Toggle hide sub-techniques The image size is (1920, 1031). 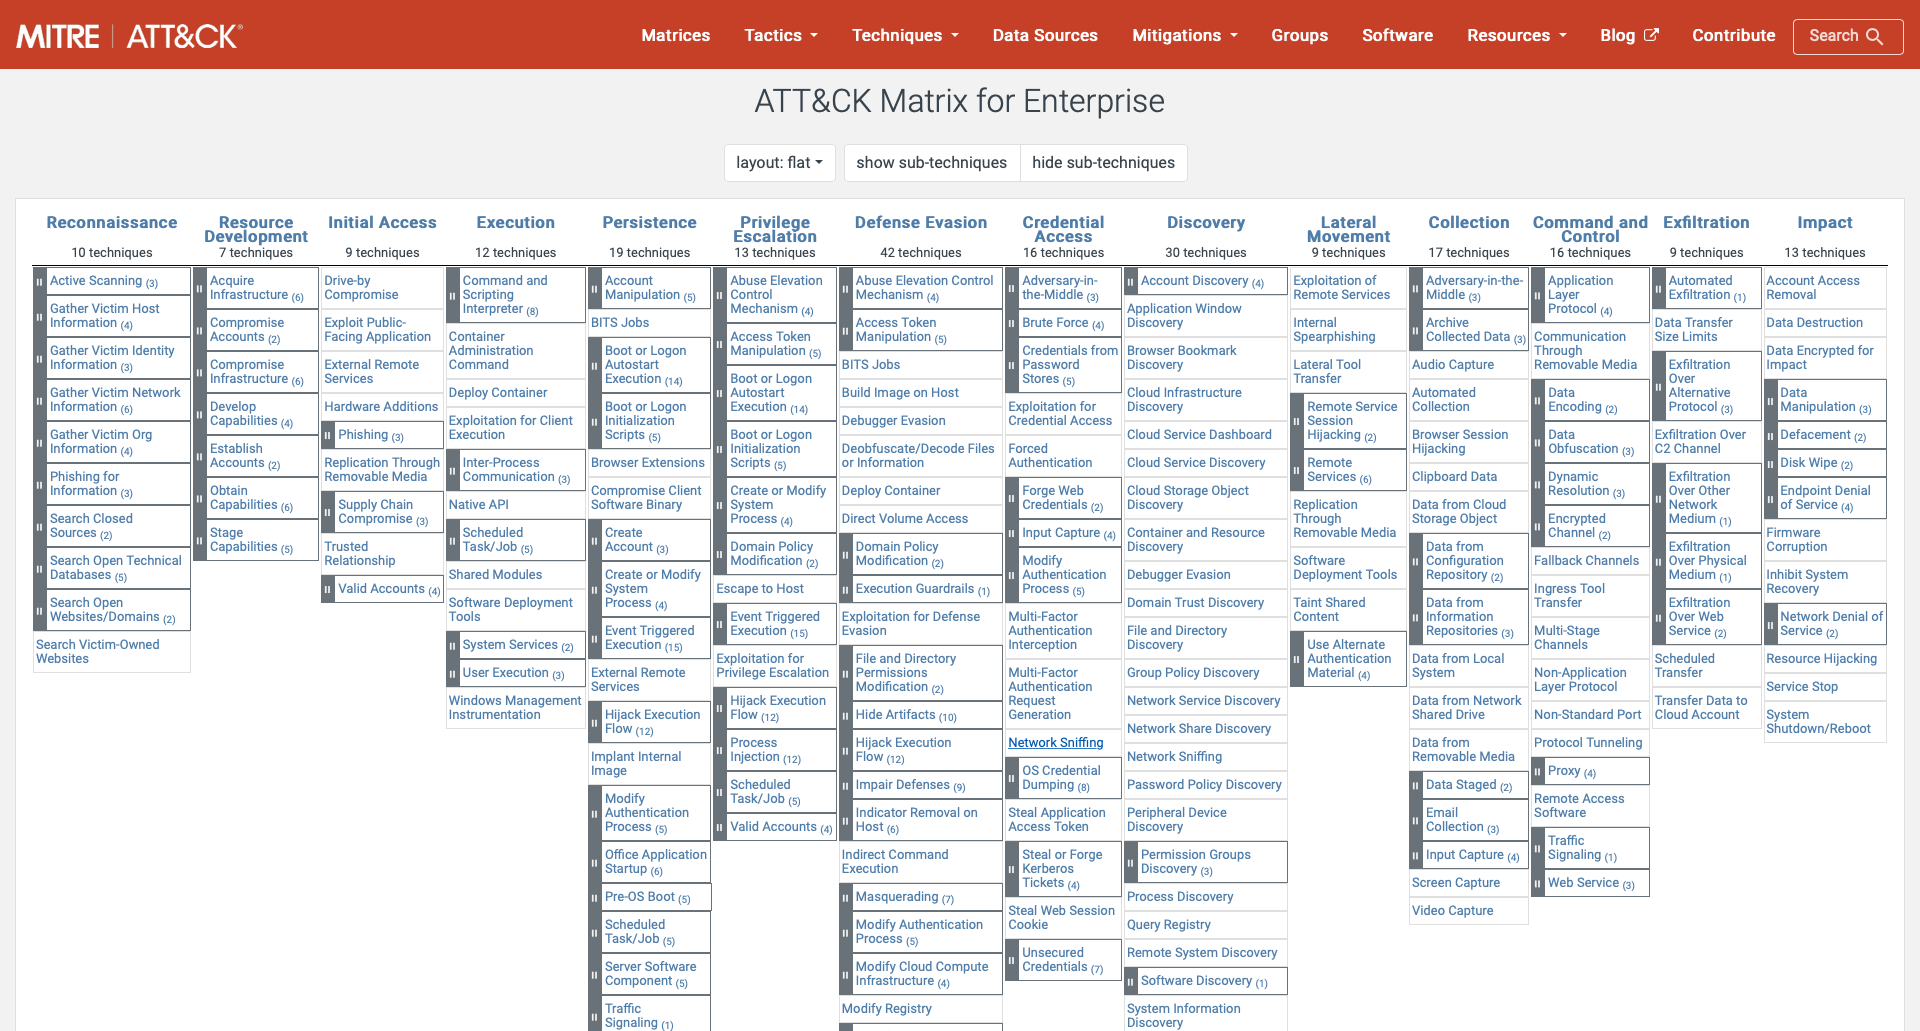[x=1103, y=163]
